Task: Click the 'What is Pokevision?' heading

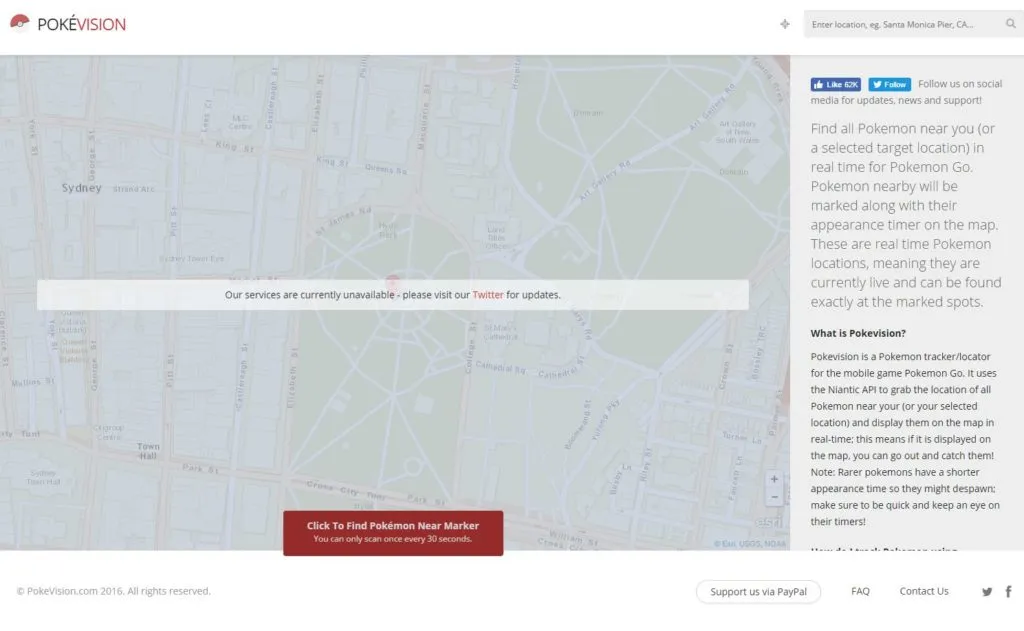Action: click(x=858, y=333)
